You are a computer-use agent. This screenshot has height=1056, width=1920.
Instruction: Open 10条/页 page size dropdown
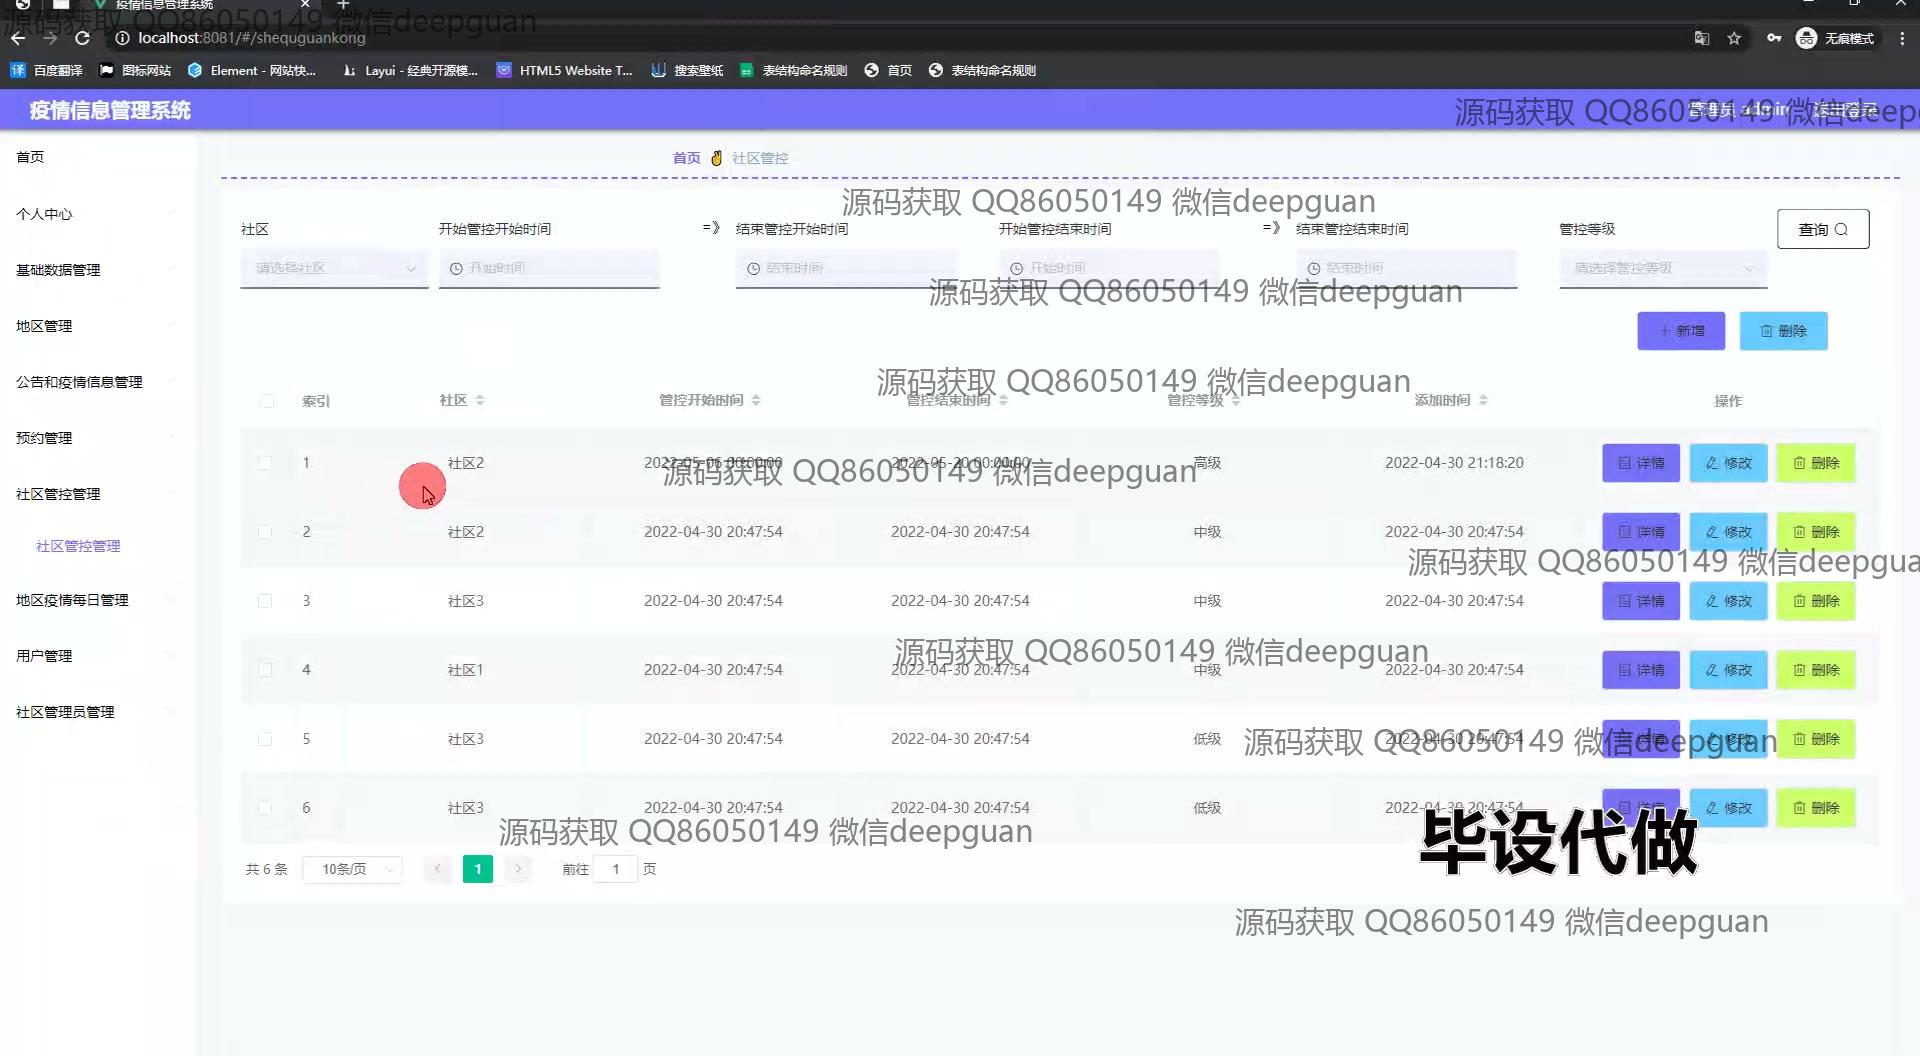[x=352, y=869]
